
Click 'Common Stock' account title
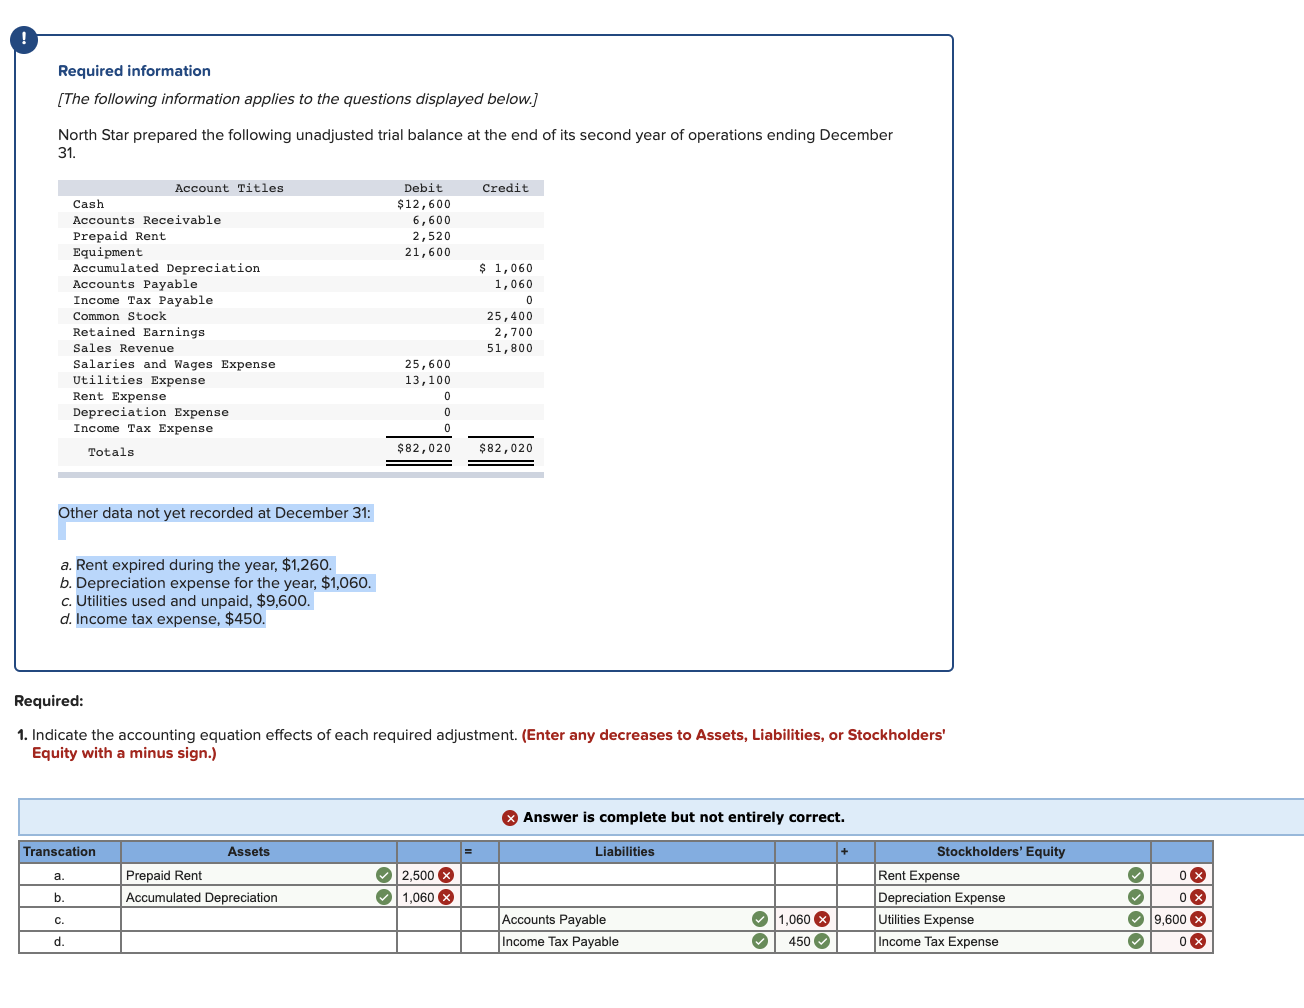120,316
